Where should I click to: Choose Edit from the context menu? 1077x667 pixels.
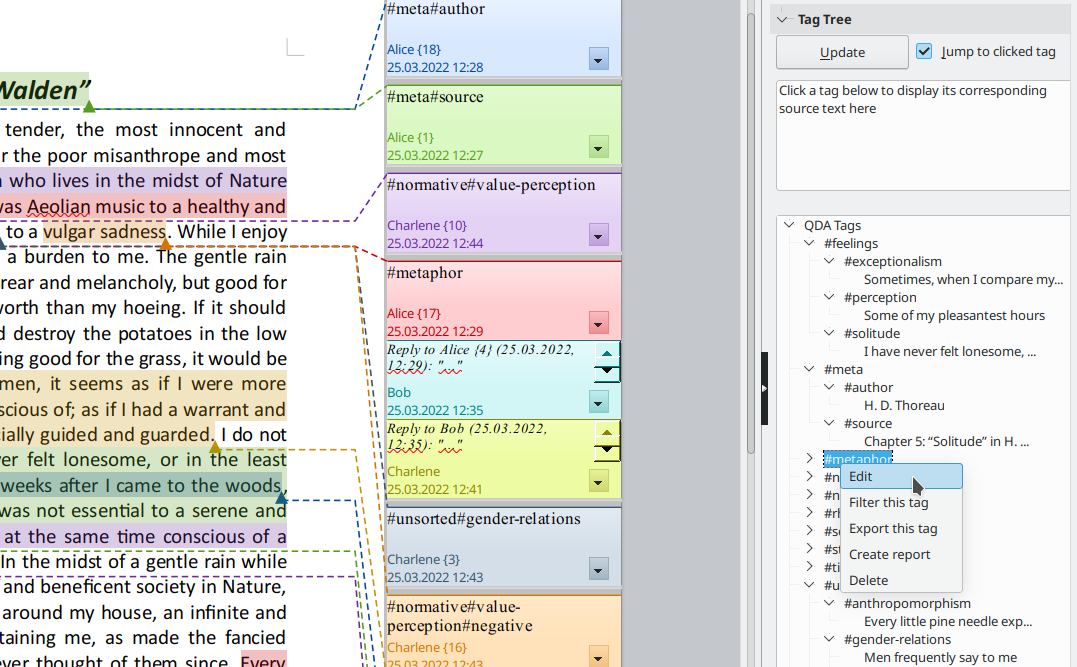(901, 477)
